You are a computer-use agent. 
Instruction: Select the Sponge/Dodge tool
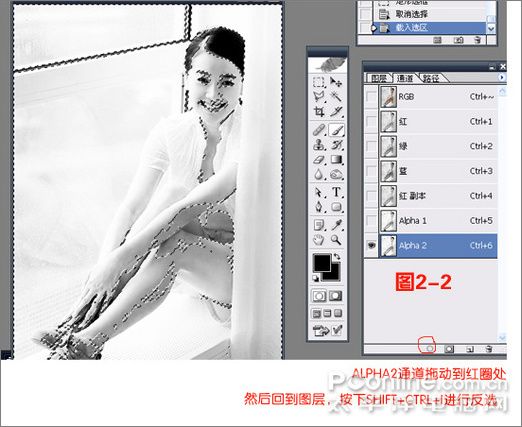tap(336, 174)
